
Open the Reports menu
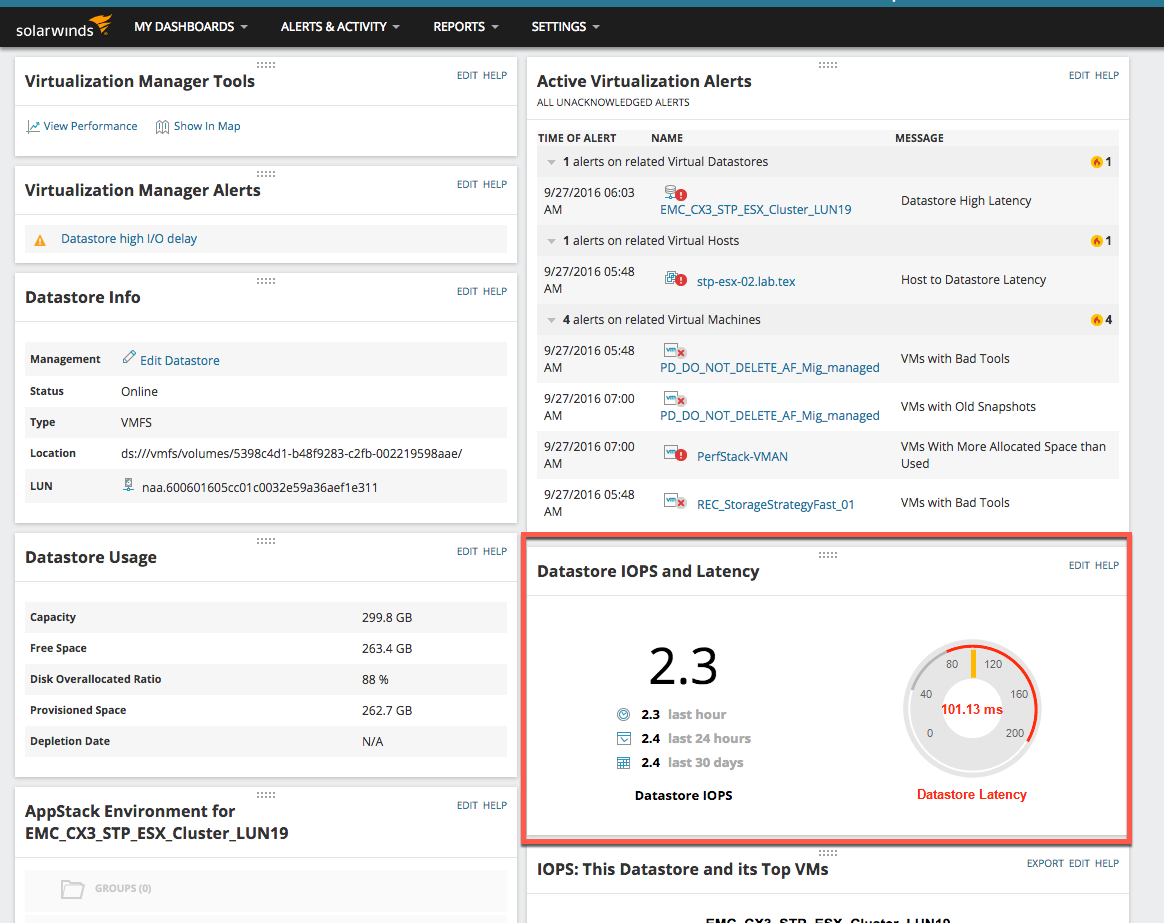465,27
